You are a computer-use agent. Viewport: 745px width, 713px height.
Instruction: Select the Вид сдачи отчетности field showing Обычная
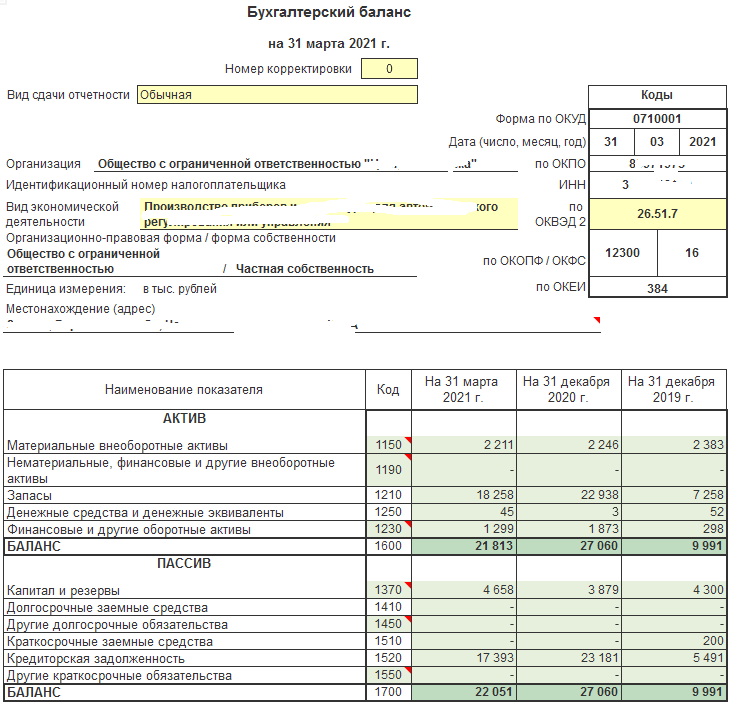coord(276,95)
